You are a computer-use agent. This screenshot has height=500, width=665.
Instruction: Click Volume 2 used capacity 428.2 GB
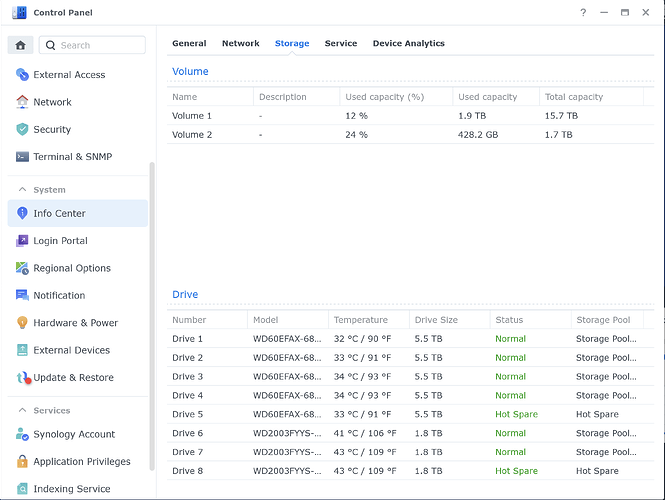[x=478, y=135]
